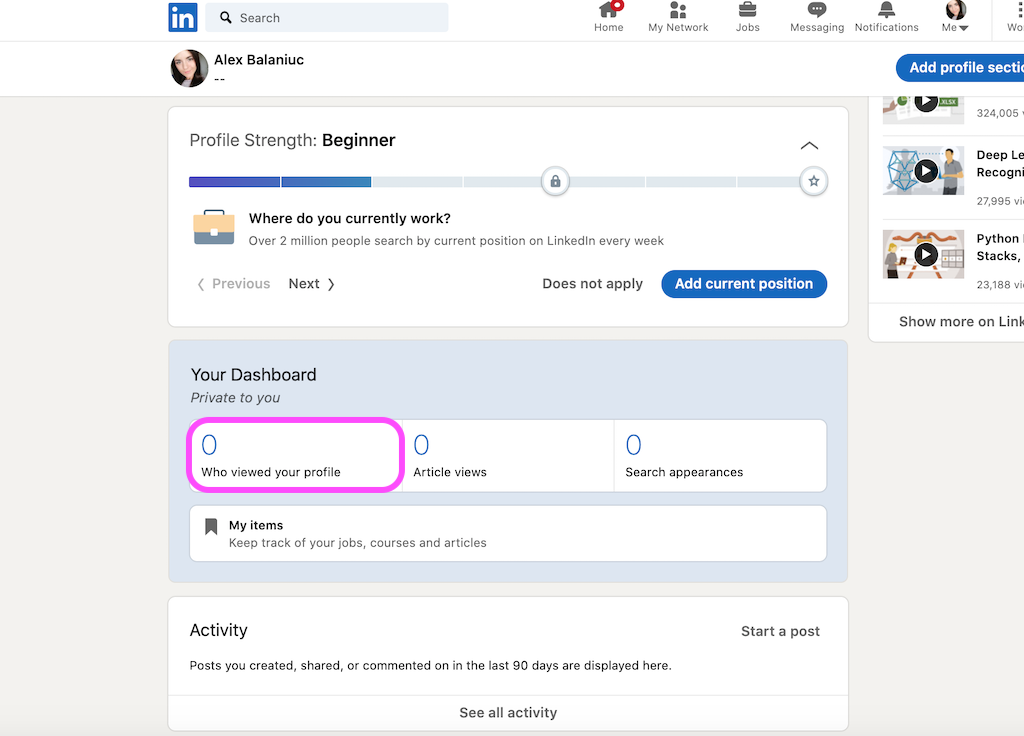Click the My items bookmark icon

coord(211,526)
